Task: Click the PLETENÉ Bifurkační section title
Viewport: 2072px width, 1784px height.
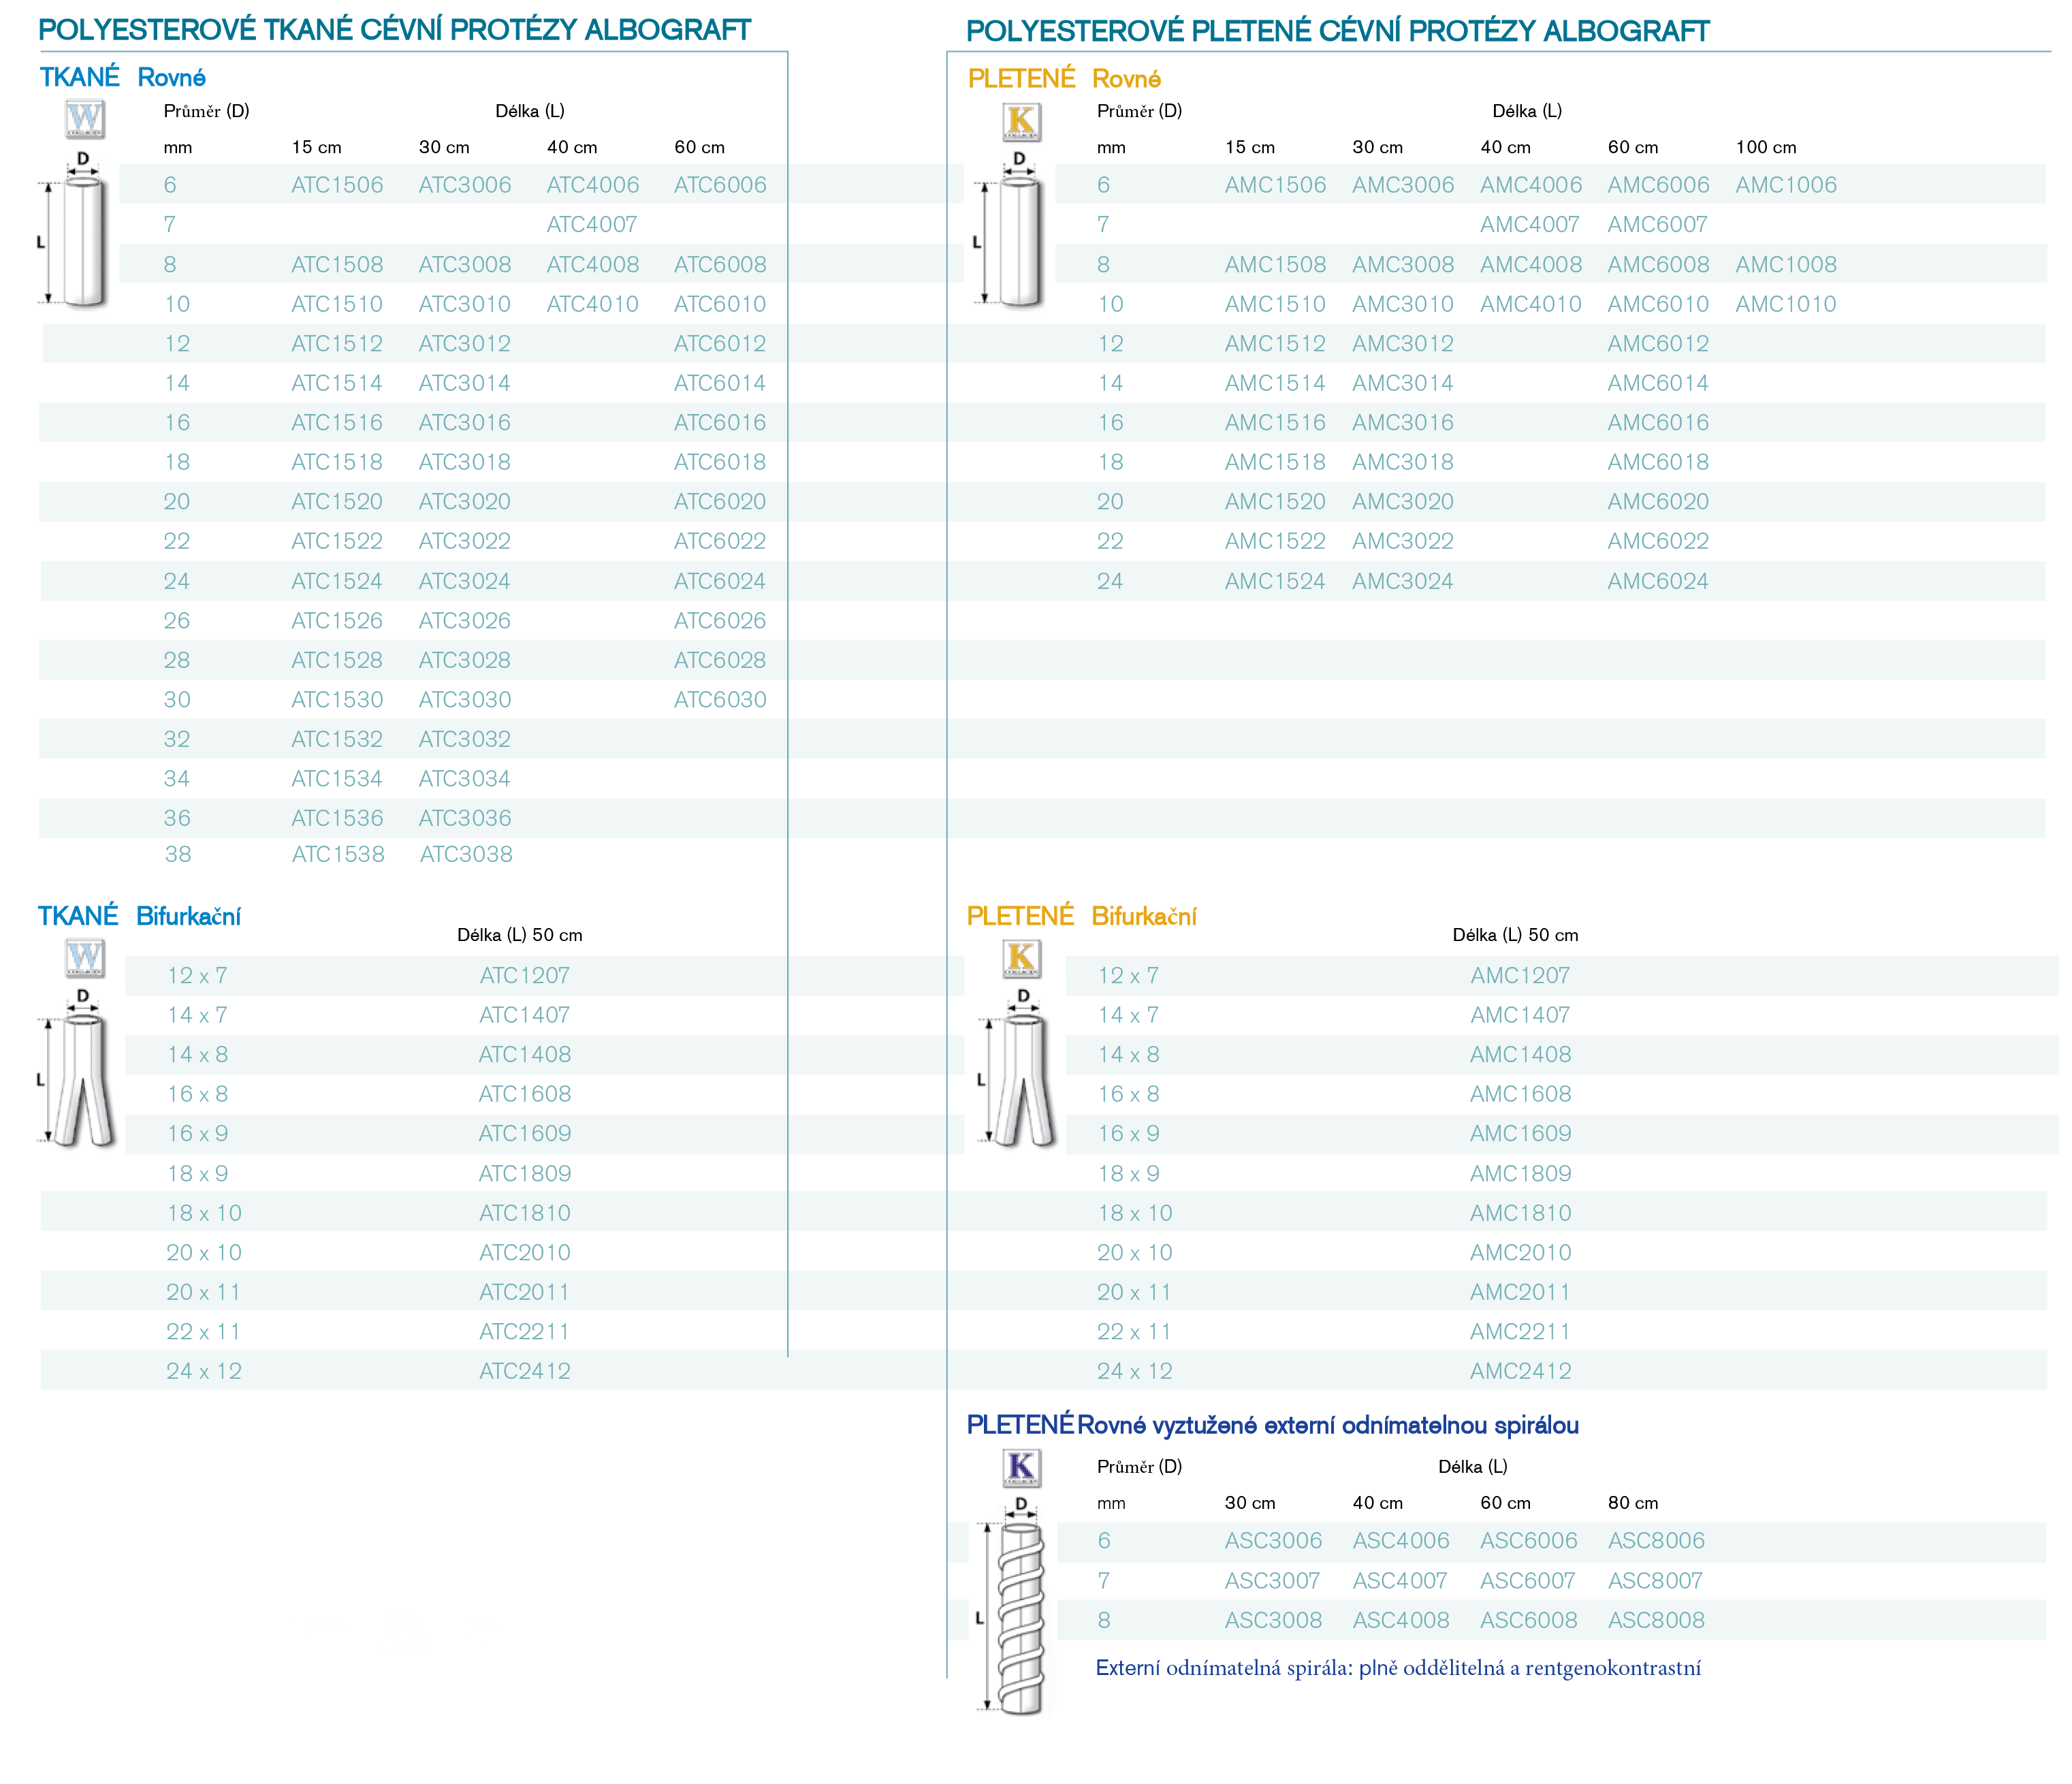Action: coord(1081,916)
